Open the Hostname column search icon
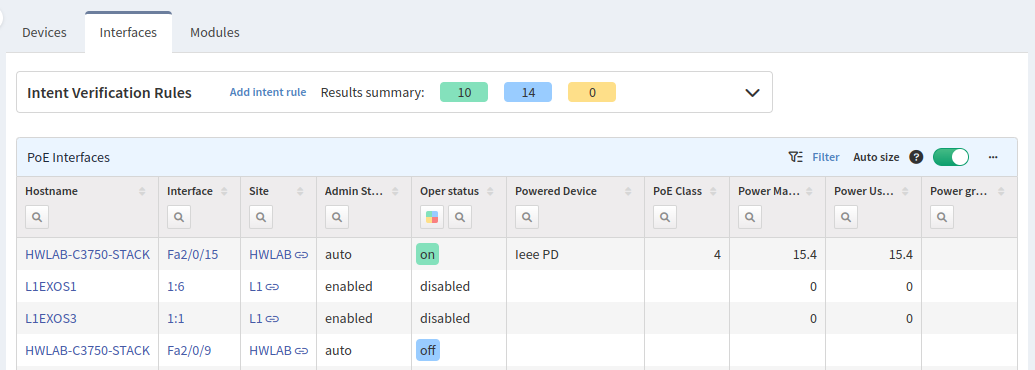Screen dimensions: 1035x370 pyautogui.click(x=37, y=216)
